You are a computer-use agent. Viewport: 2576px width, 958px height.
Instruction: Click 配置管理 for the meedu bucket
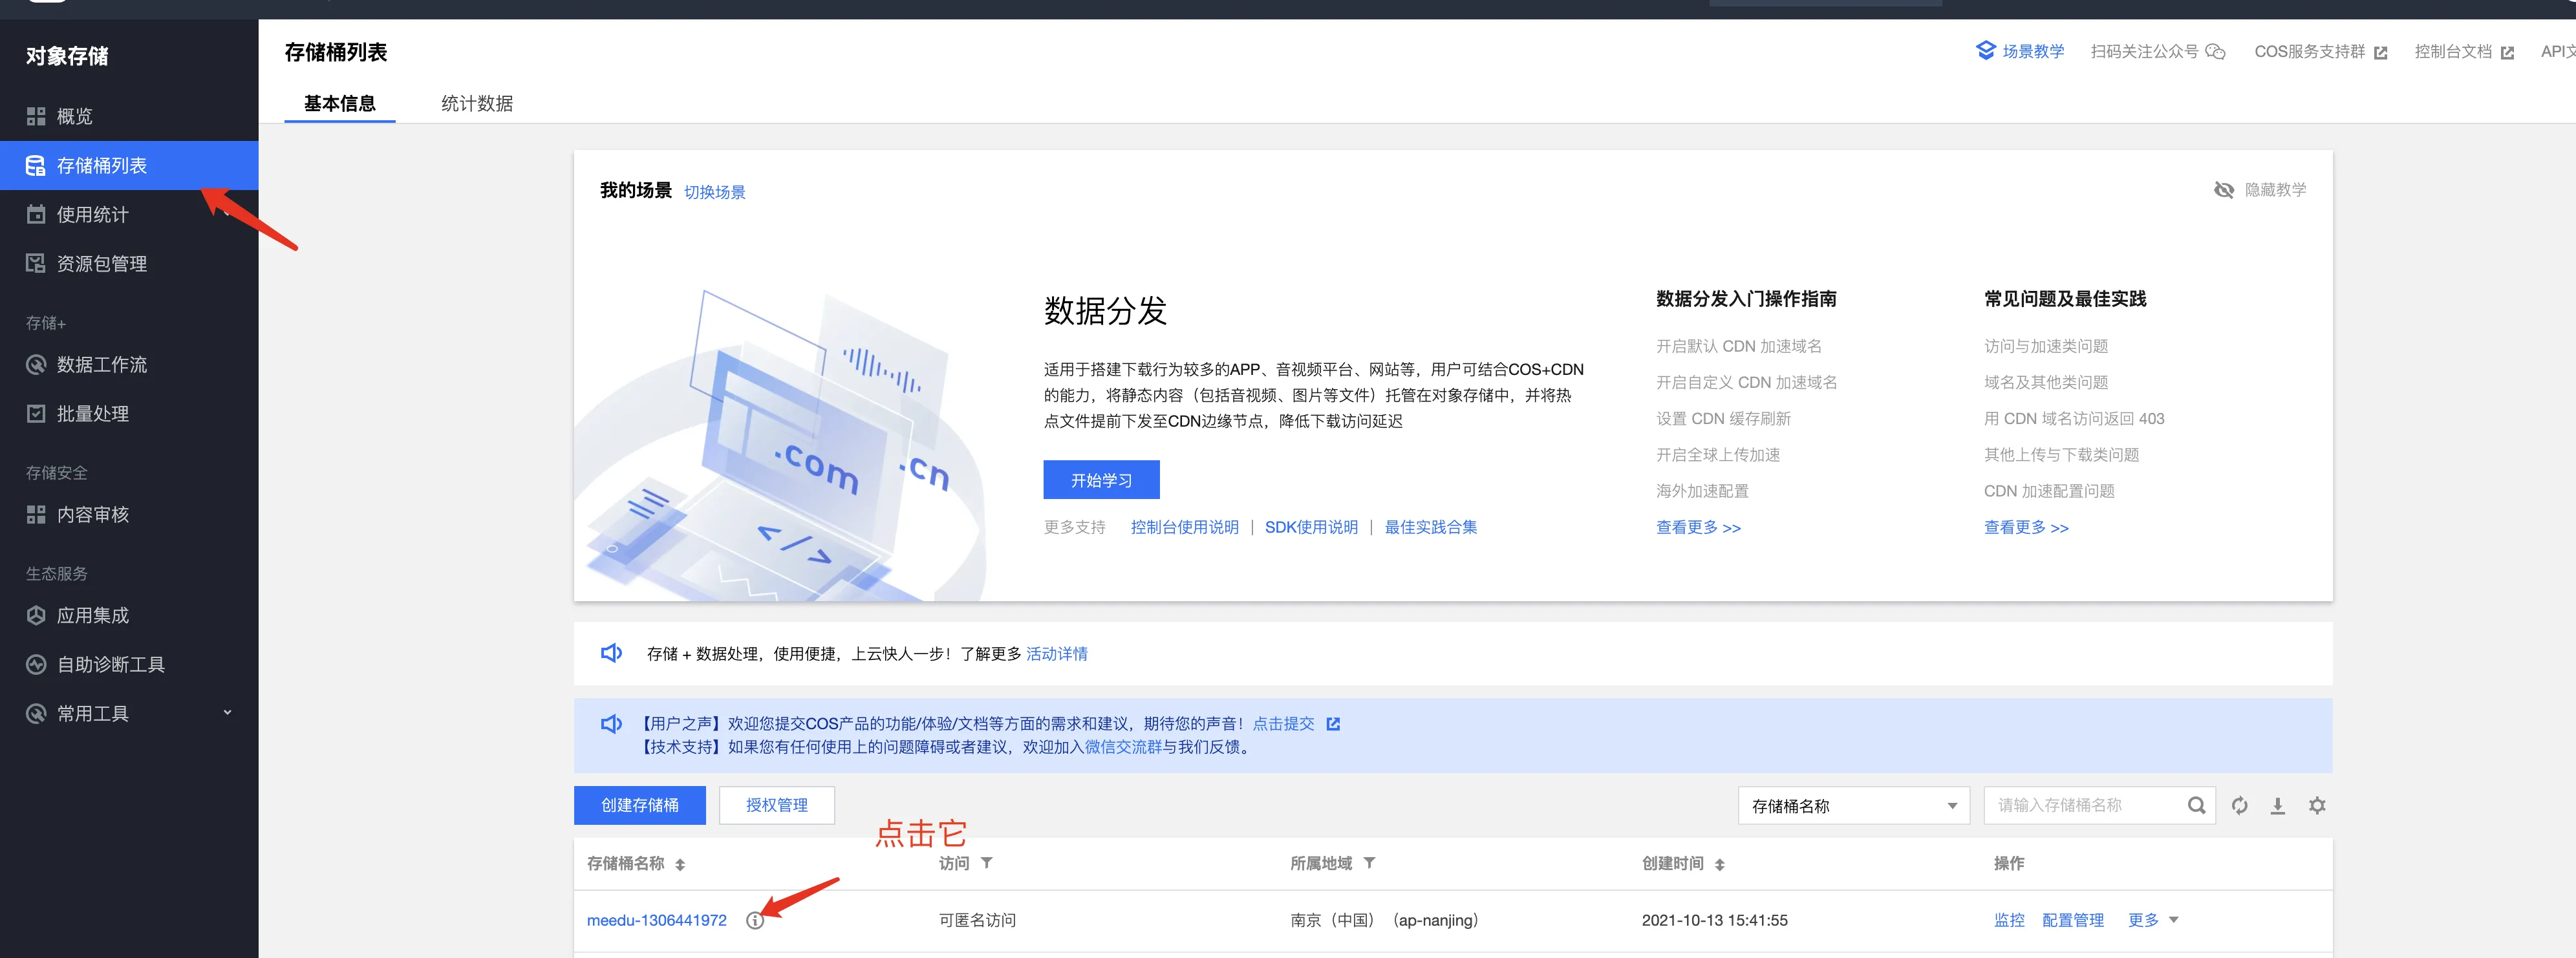[x=2072, y=920]
